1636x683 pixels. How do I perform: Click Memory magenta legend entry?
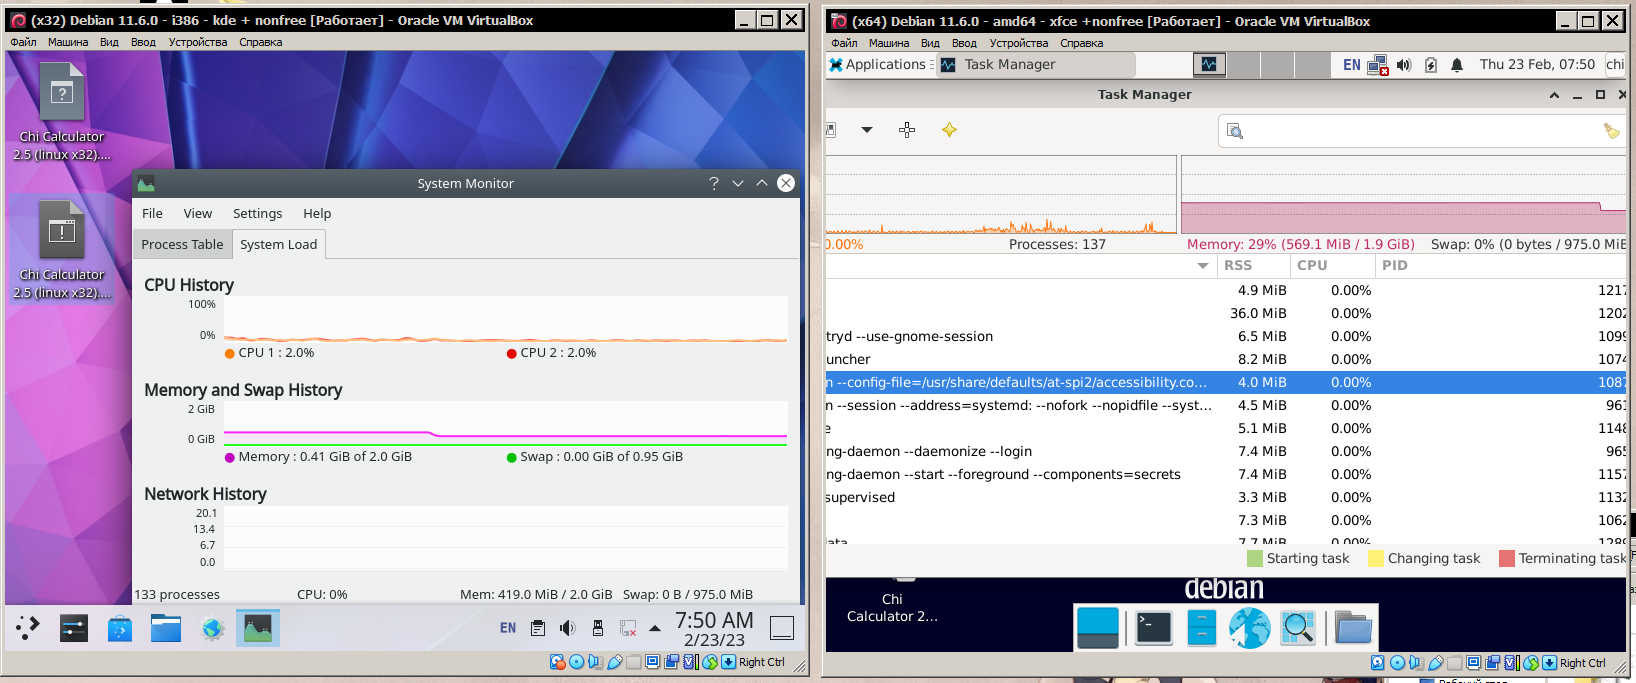[318, 457]
